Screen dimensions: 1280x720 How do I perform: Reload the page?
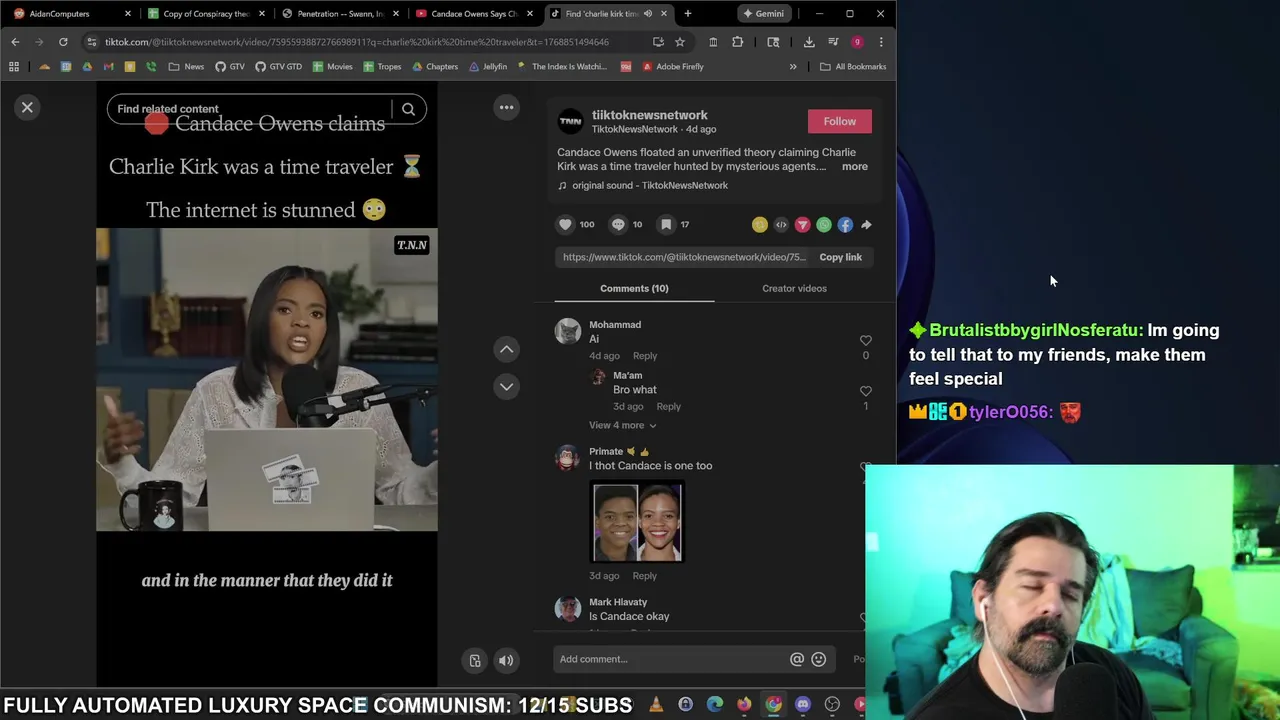point(63,42)
